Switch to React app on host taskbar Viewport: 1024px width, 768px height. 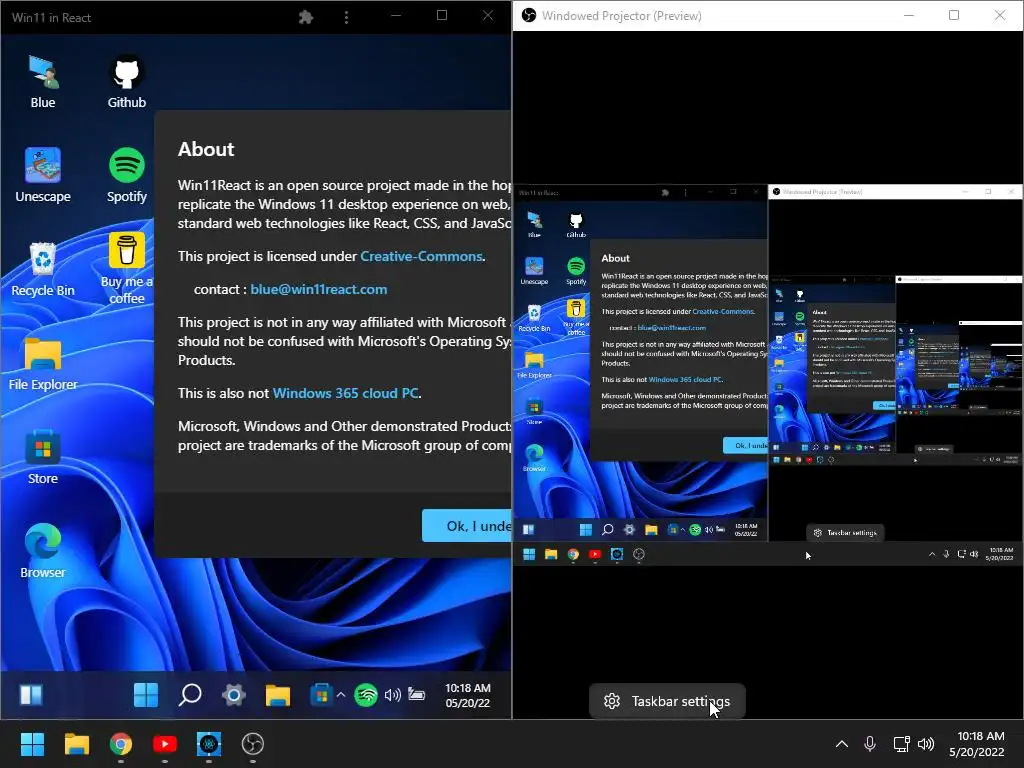(209, 744)
